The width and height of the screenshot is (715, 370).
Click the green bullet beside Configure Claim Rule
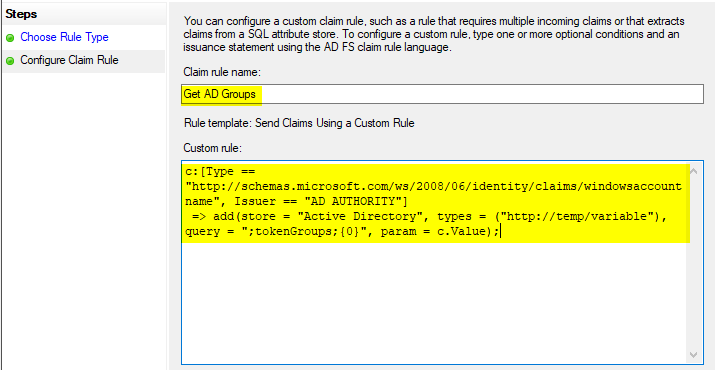(x=10, y=61)
